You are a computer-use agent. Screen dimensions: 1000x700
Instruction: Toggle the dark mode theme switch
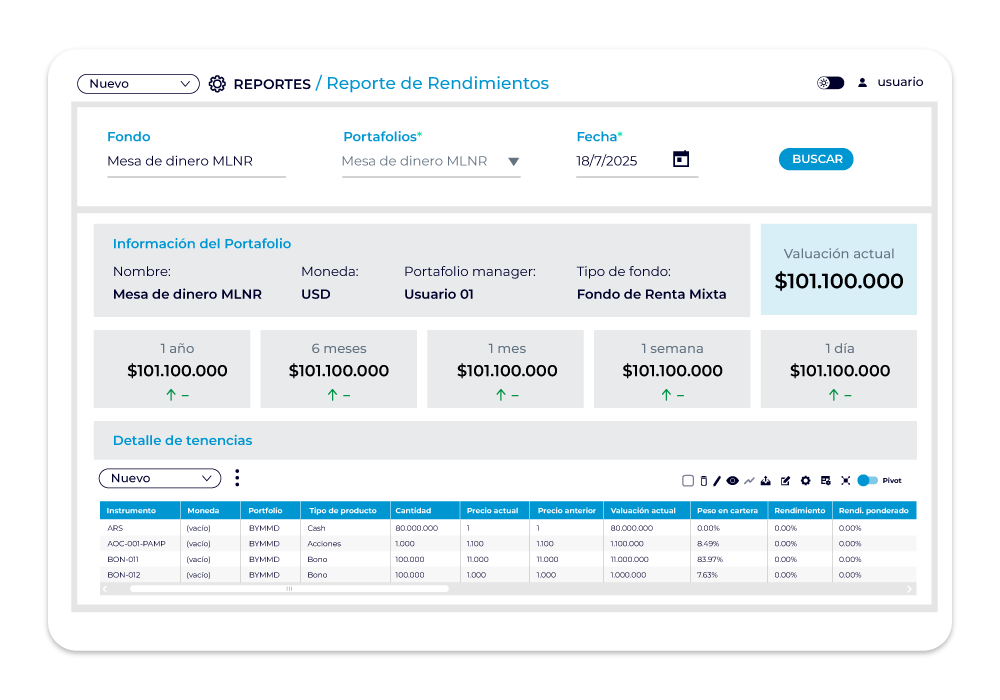[x=830, y=83]
